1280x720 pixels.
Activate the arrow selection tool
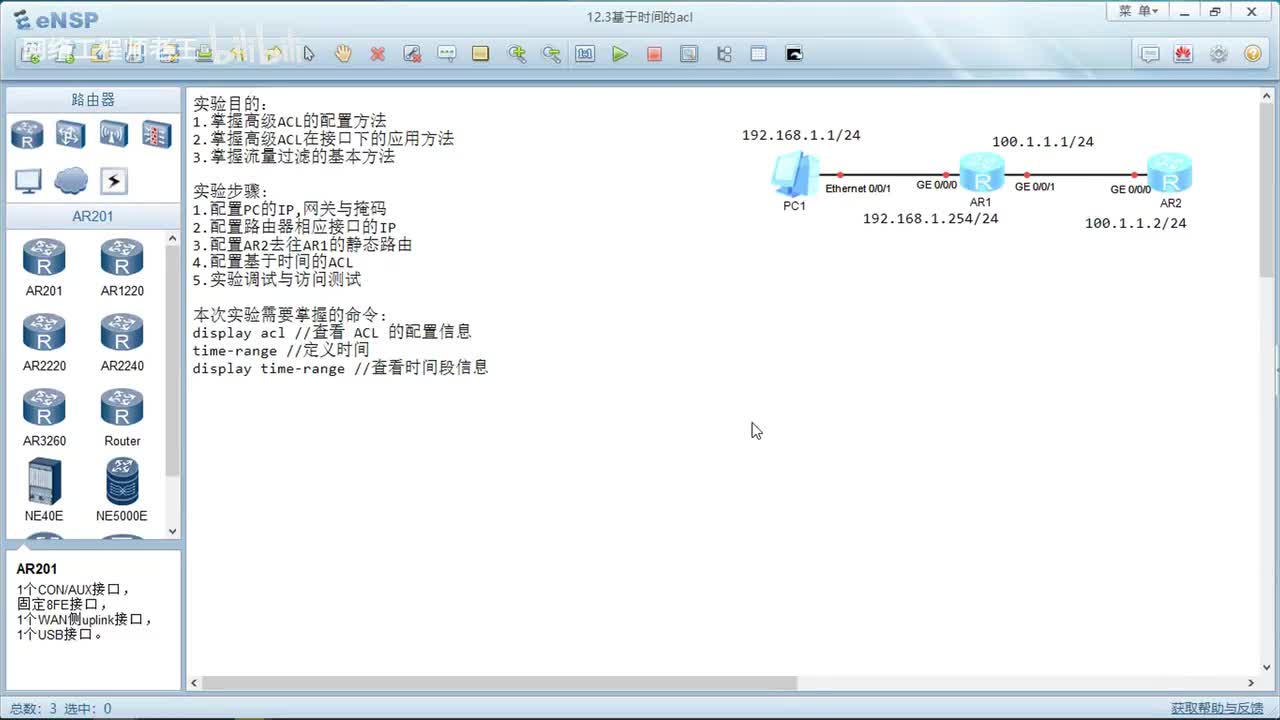click(309, 54)
